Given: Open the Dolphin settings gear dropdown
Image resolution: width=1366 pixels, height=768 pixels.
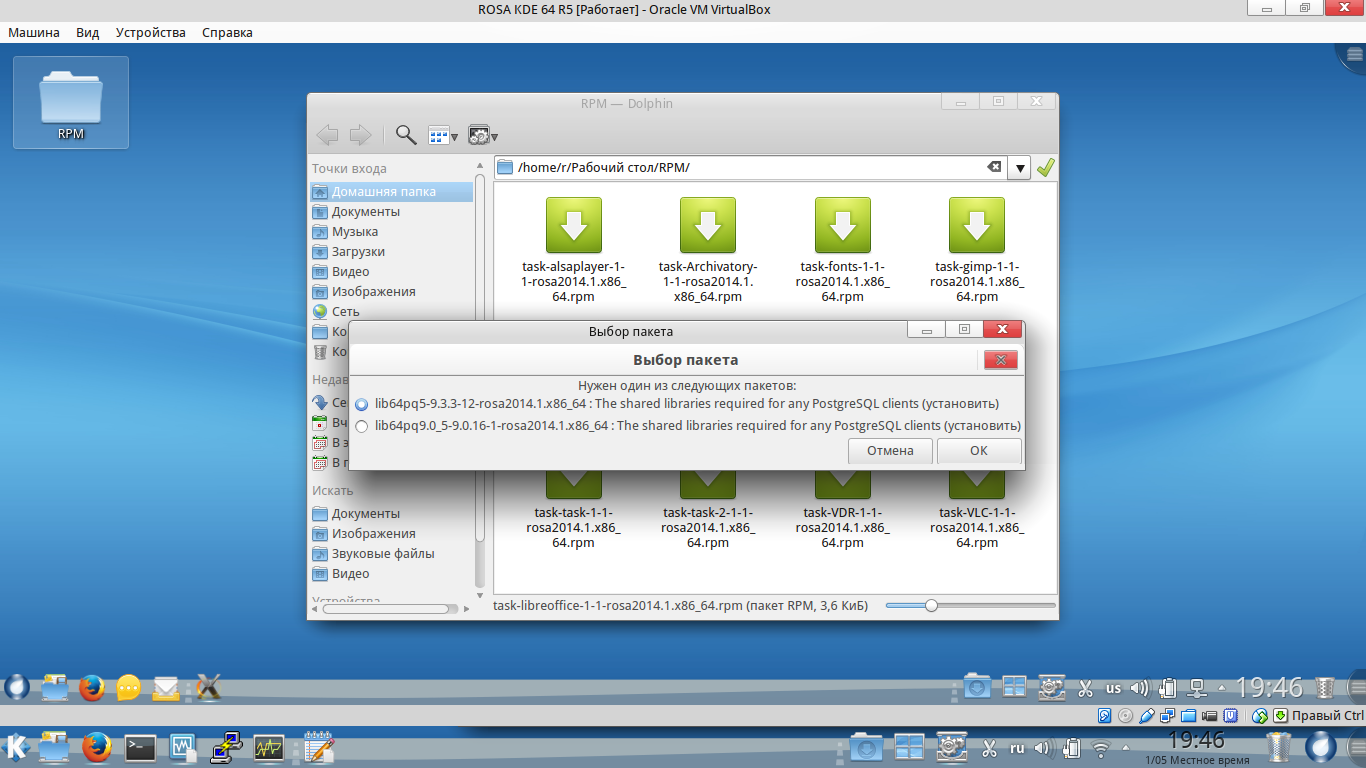Looking at the screenshot, I should tap(482, 135).
